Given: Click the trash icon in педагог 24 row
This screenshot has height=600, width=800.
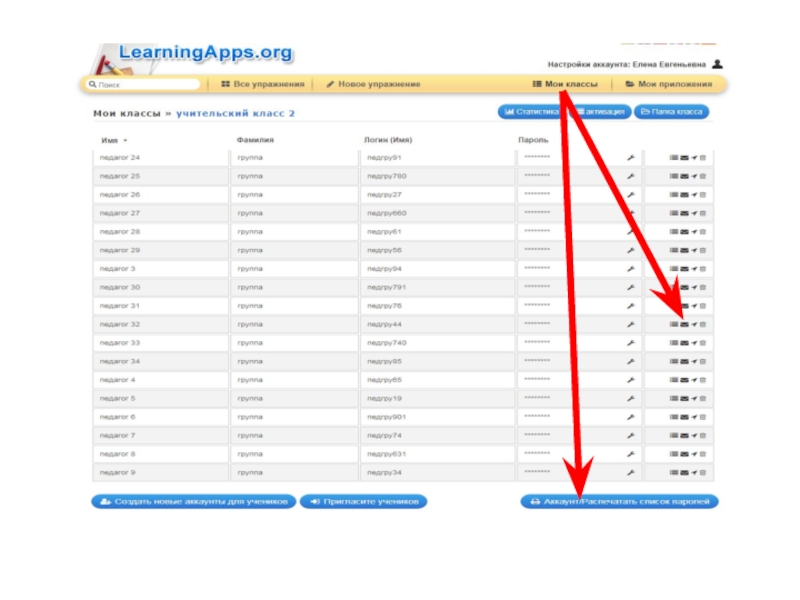Looking at the screenshot, I should (x=702, y=158).
